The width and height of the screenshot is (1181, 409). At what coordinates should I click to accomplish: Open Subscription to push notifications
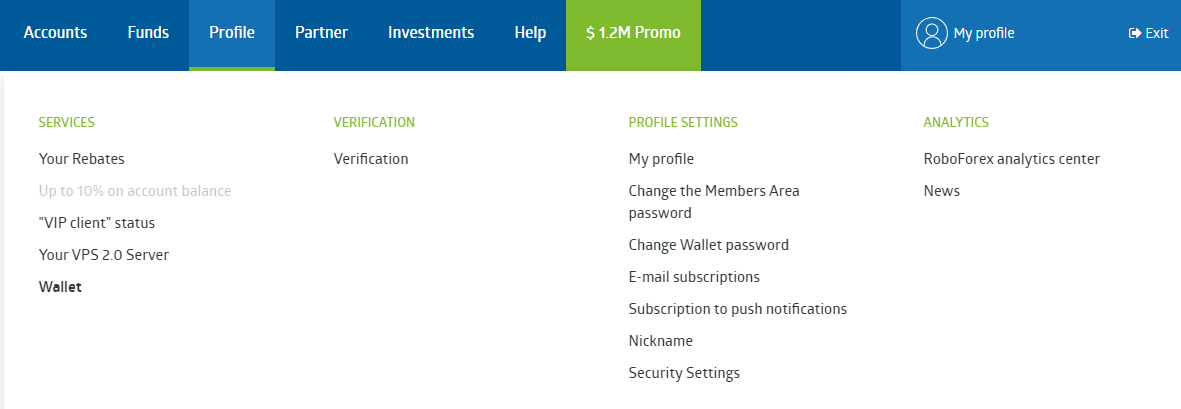738,309
